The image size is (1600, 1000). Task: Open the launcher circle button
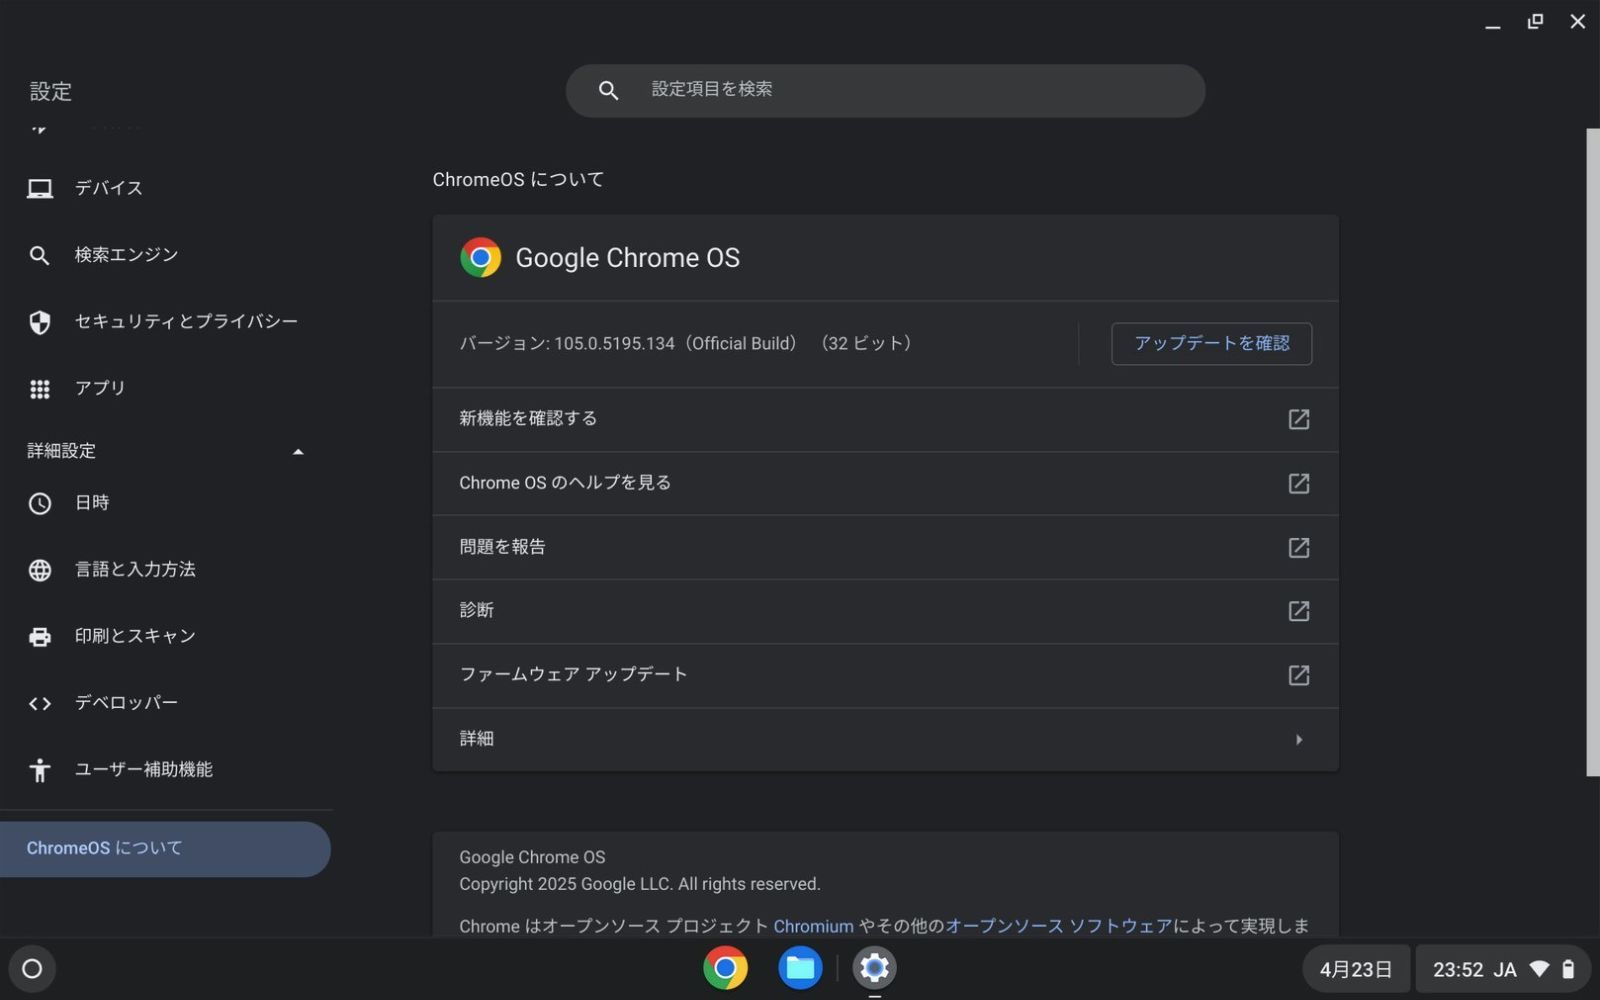[x=32, y=968]
